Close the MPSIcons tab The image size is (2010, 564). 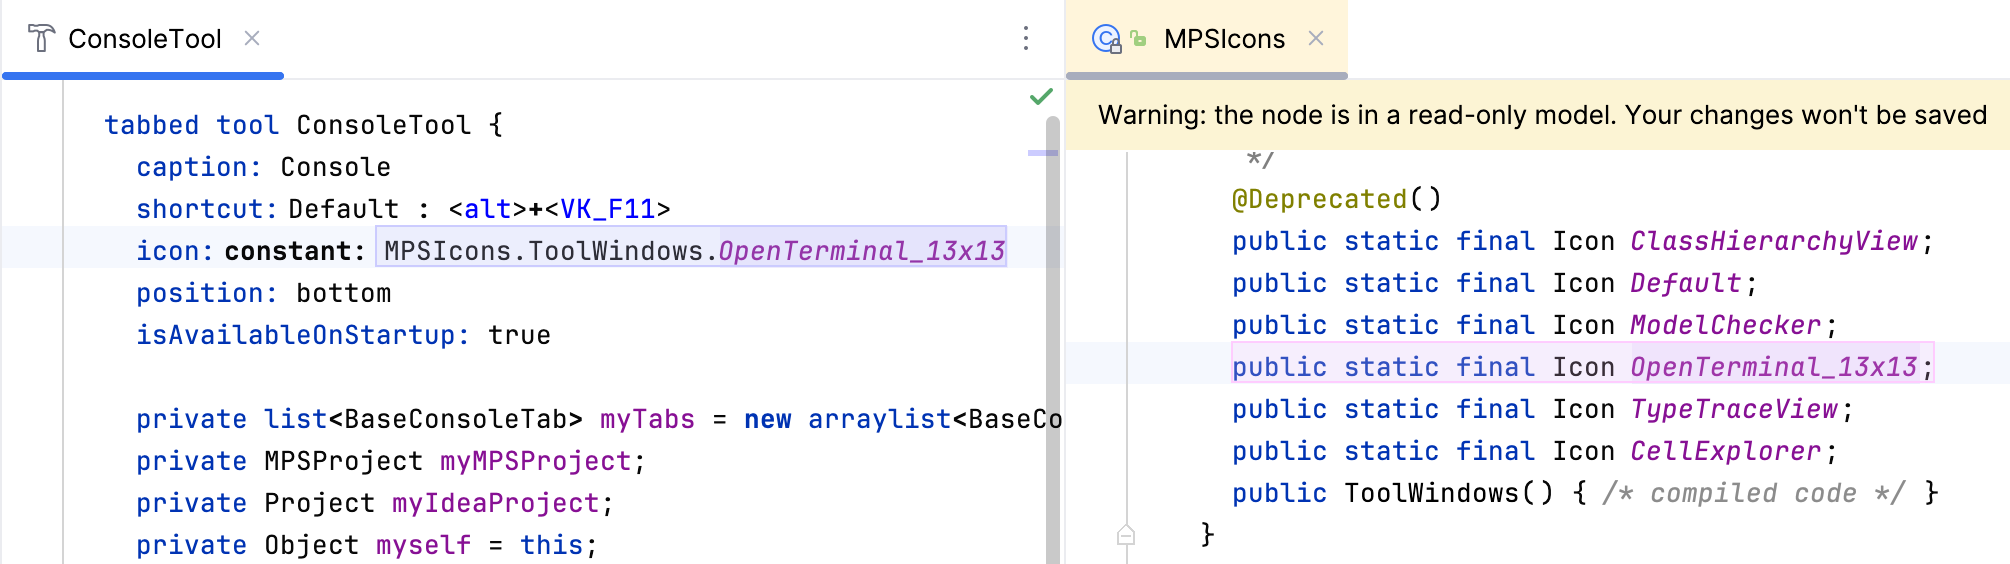point(1316,38)
